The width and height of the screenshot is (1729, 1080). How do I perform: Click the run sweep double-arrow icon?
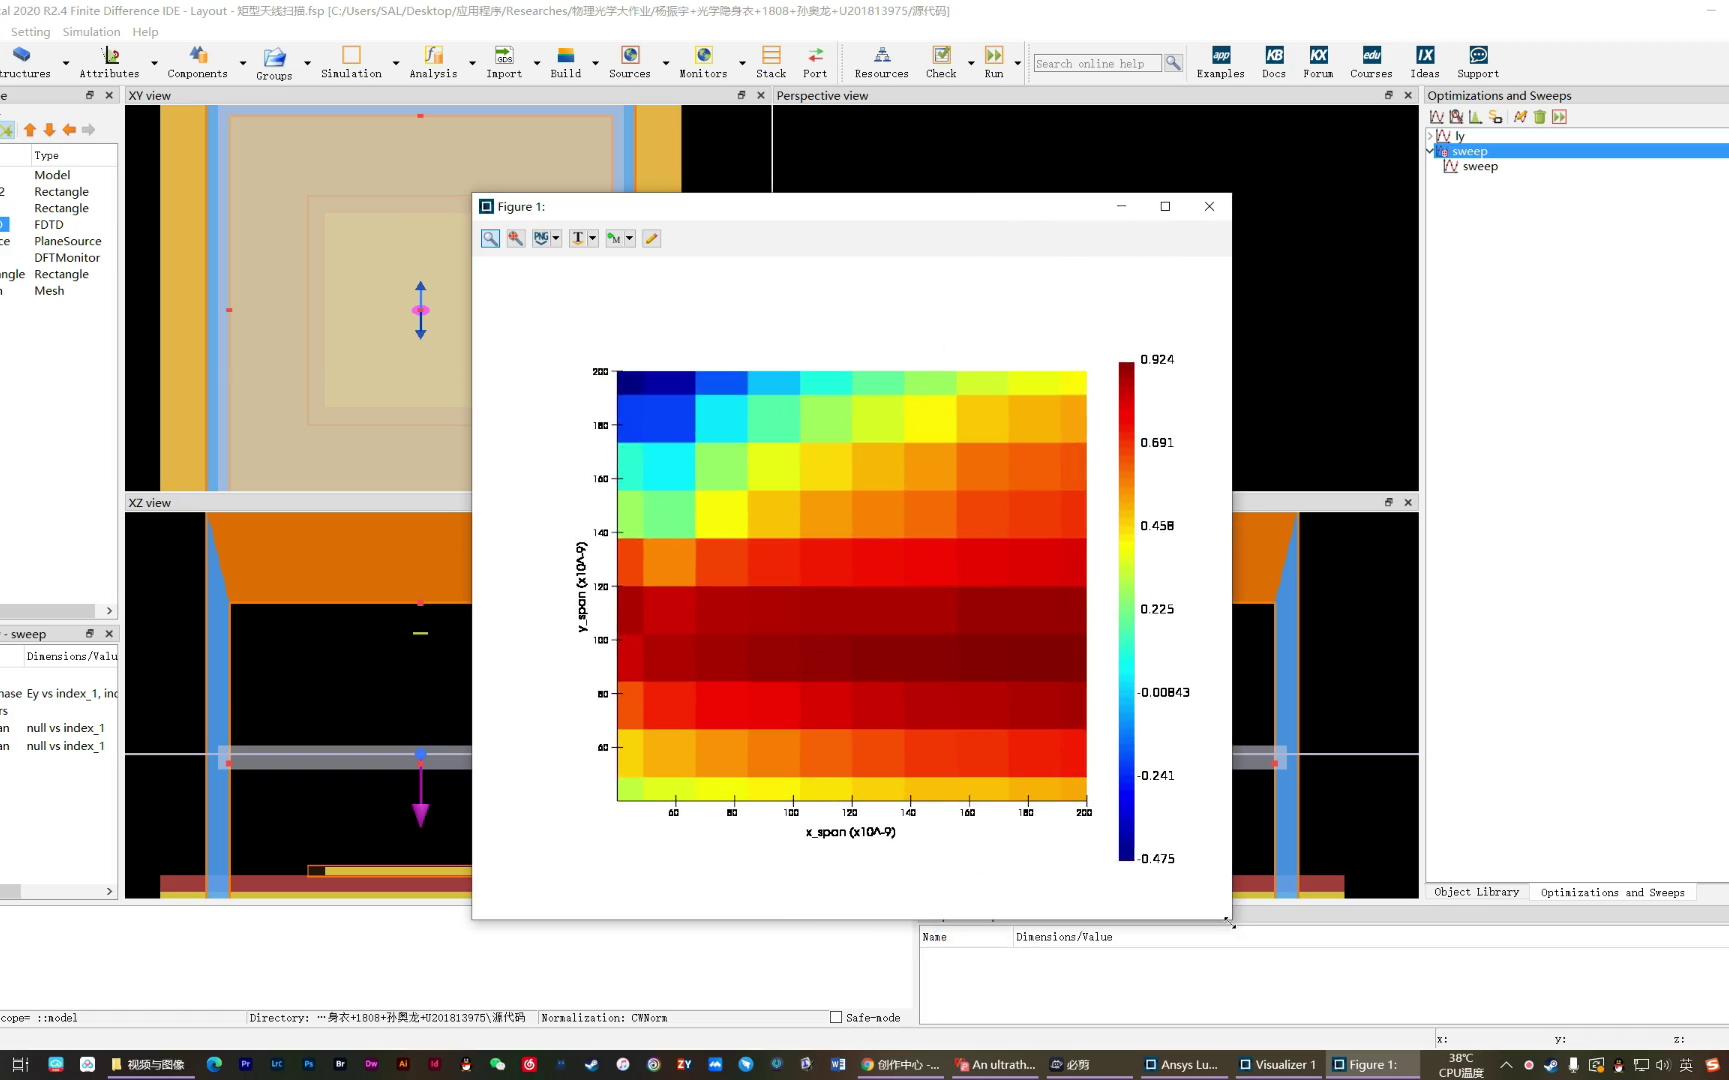pos(1559,117)
